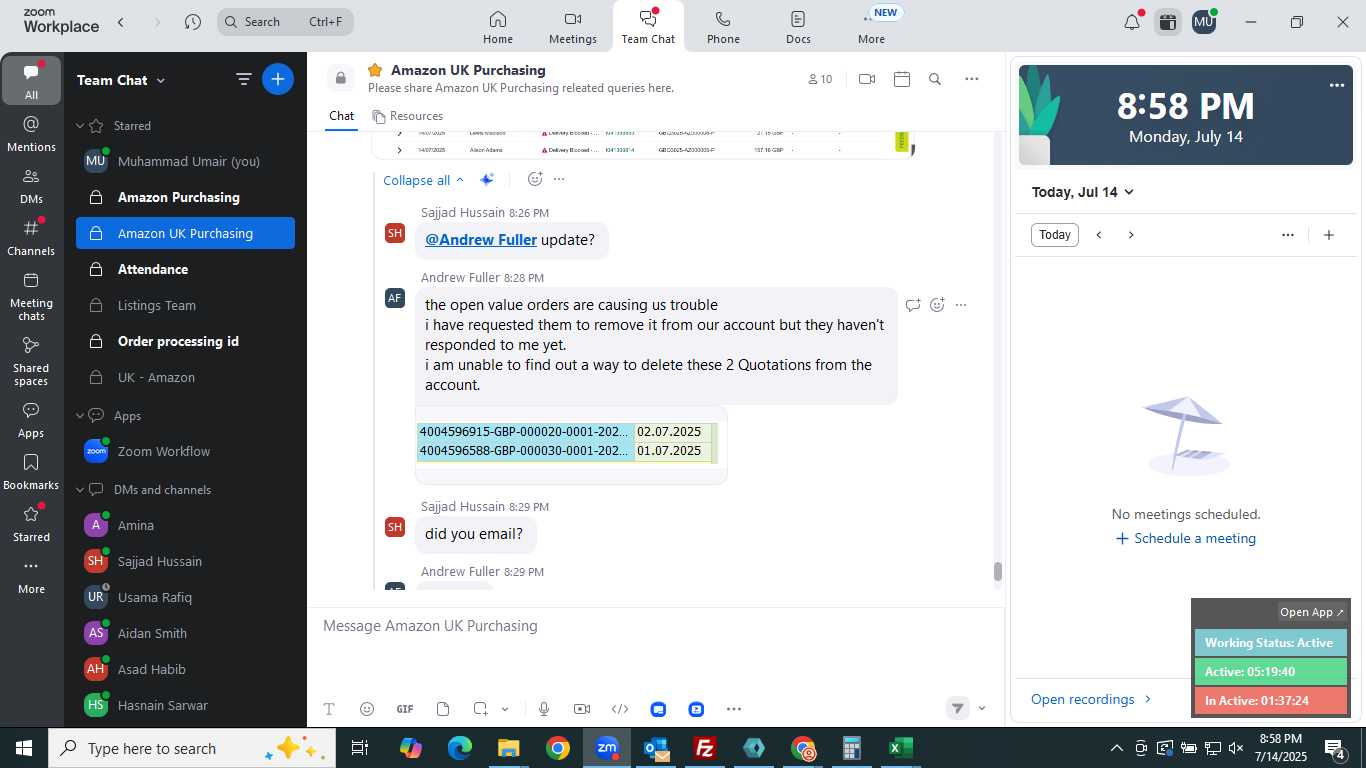Insert a code snippet
The width and height of the screenshot is (1366, 768).
pyautogui.click(x=620, y=709)
